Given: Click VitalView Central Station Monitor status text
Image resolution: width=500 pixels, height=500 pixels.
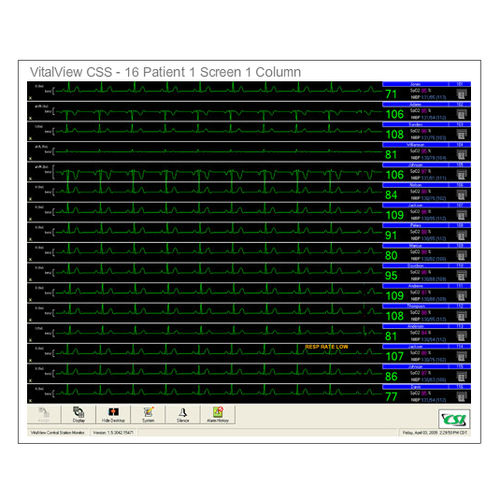Looking at the screenshot, I should coord(58,433).
